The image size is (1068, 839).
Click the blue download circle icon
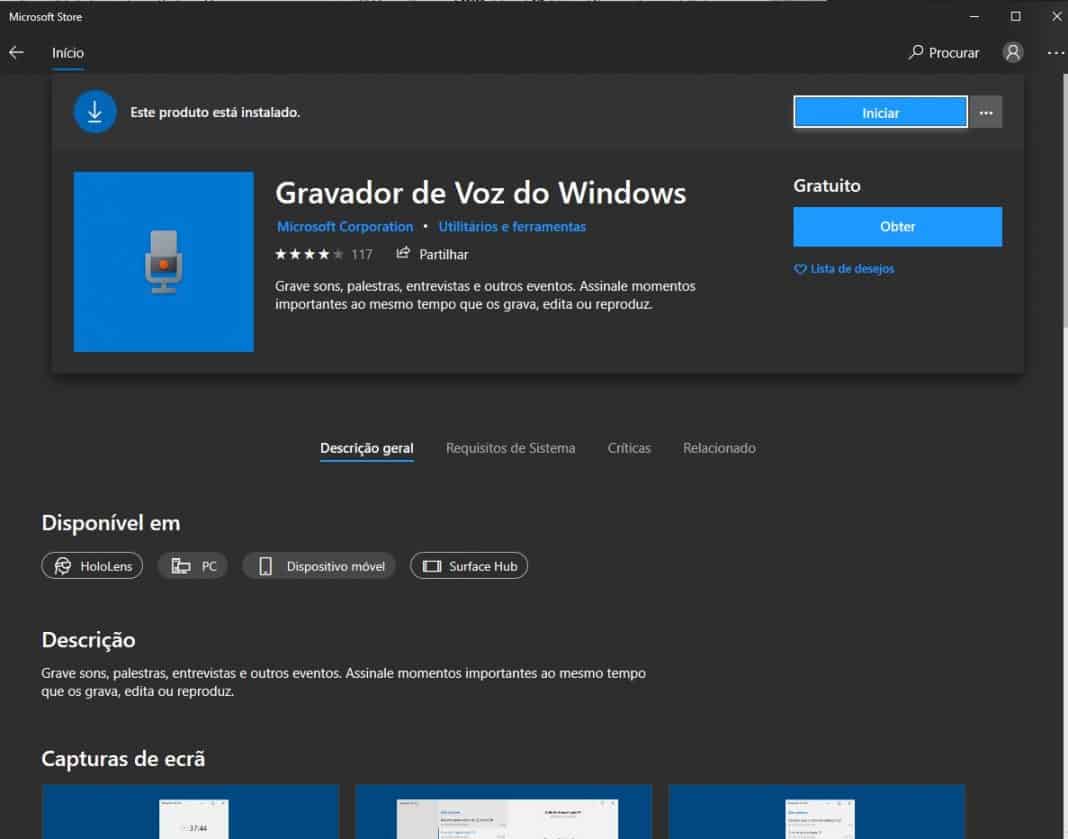click(x=95, y=112)
